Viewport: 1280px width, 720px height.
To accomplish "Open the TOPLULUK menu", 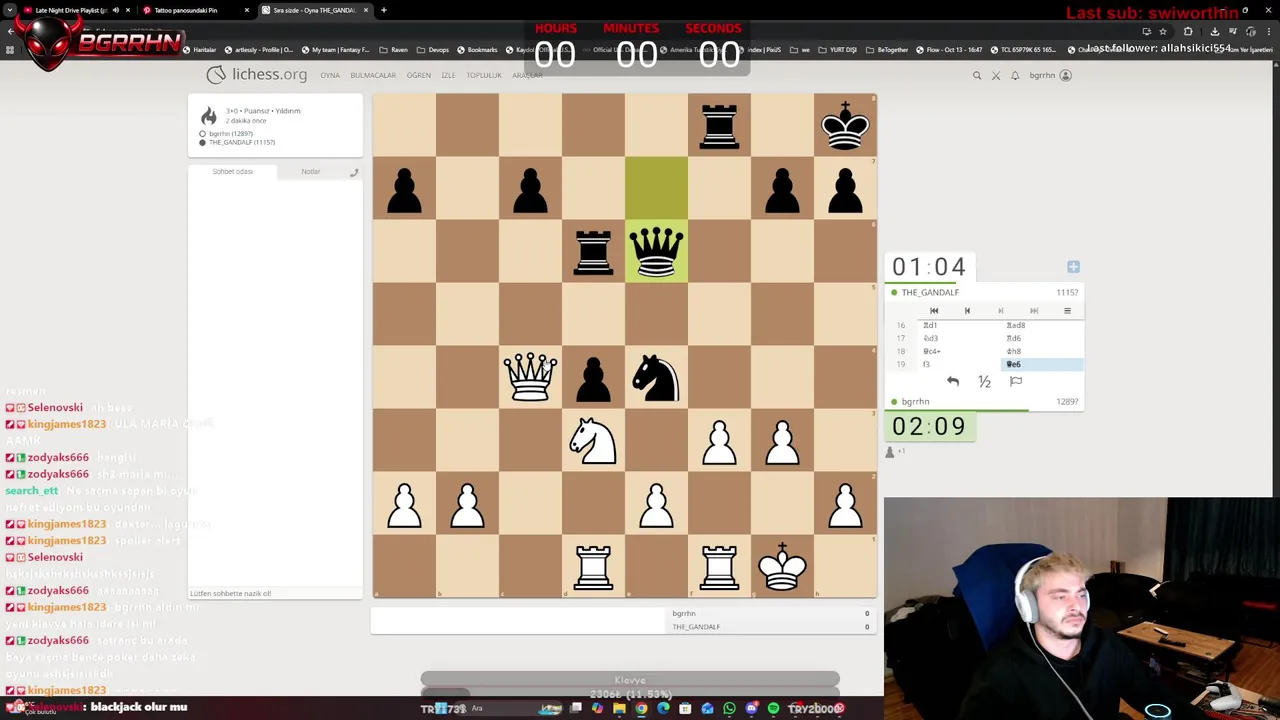I will point(484,75).
